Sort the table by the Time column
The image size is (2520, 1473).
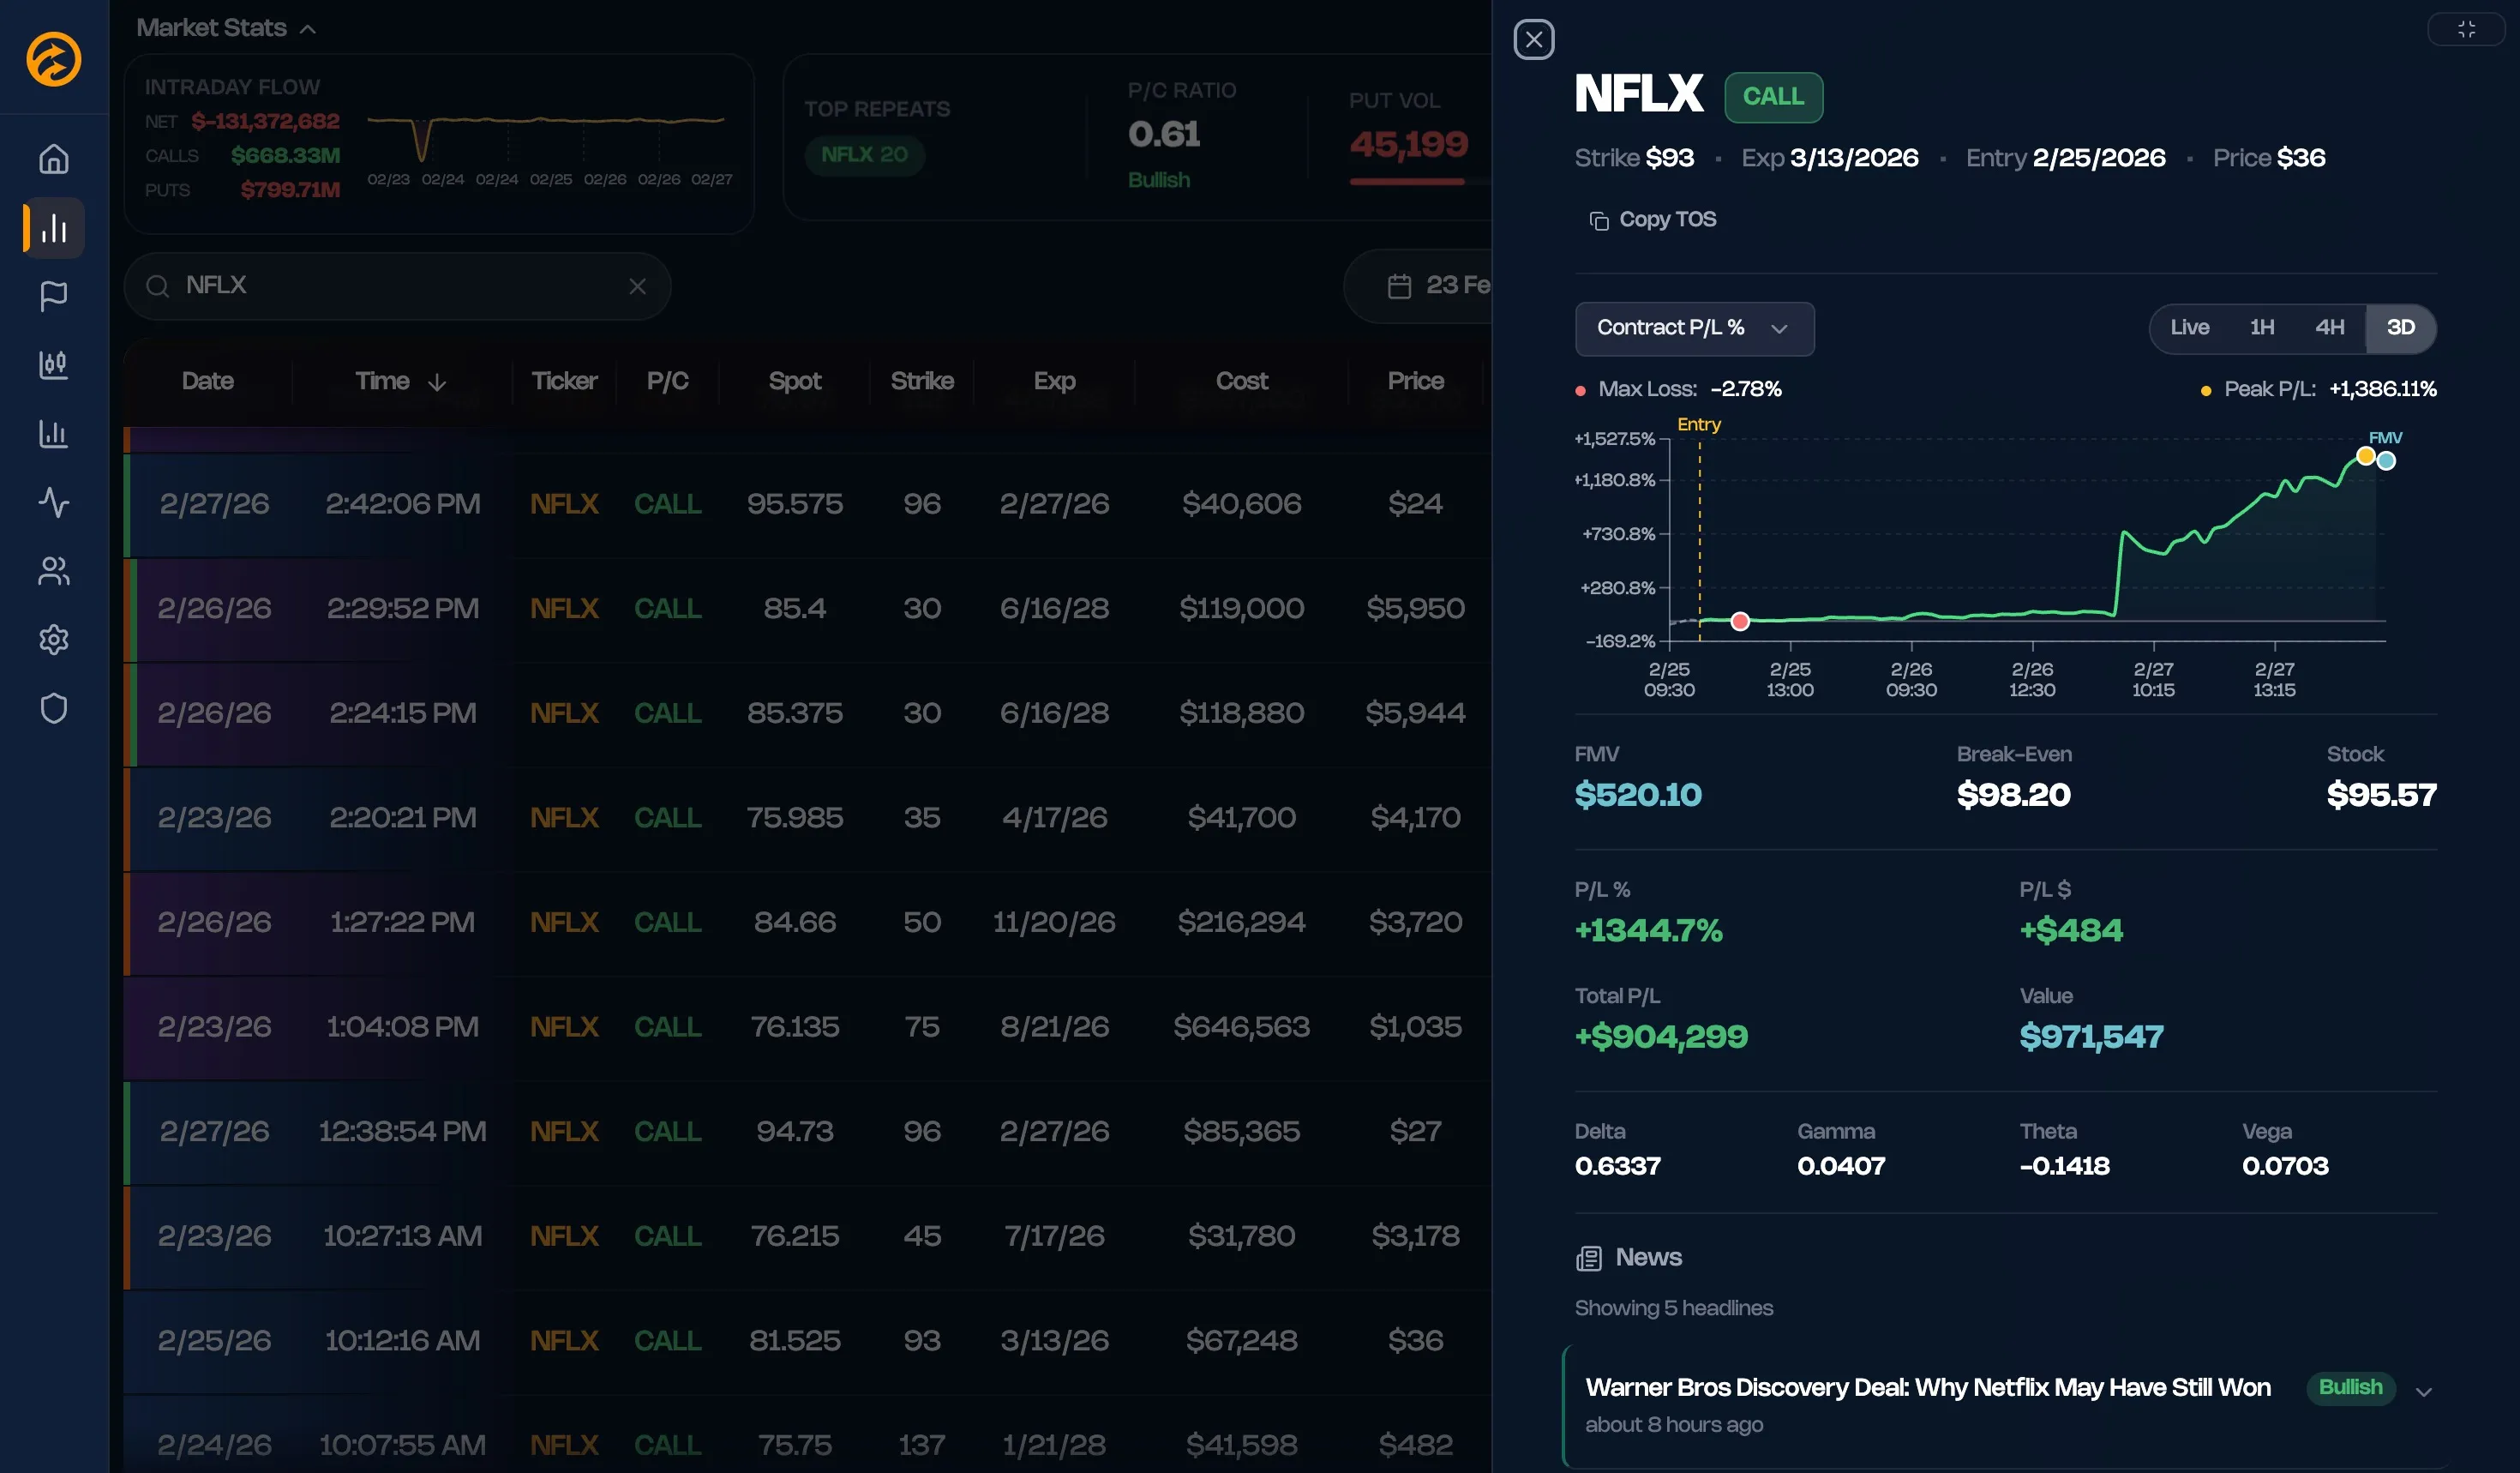coord(400,381)
